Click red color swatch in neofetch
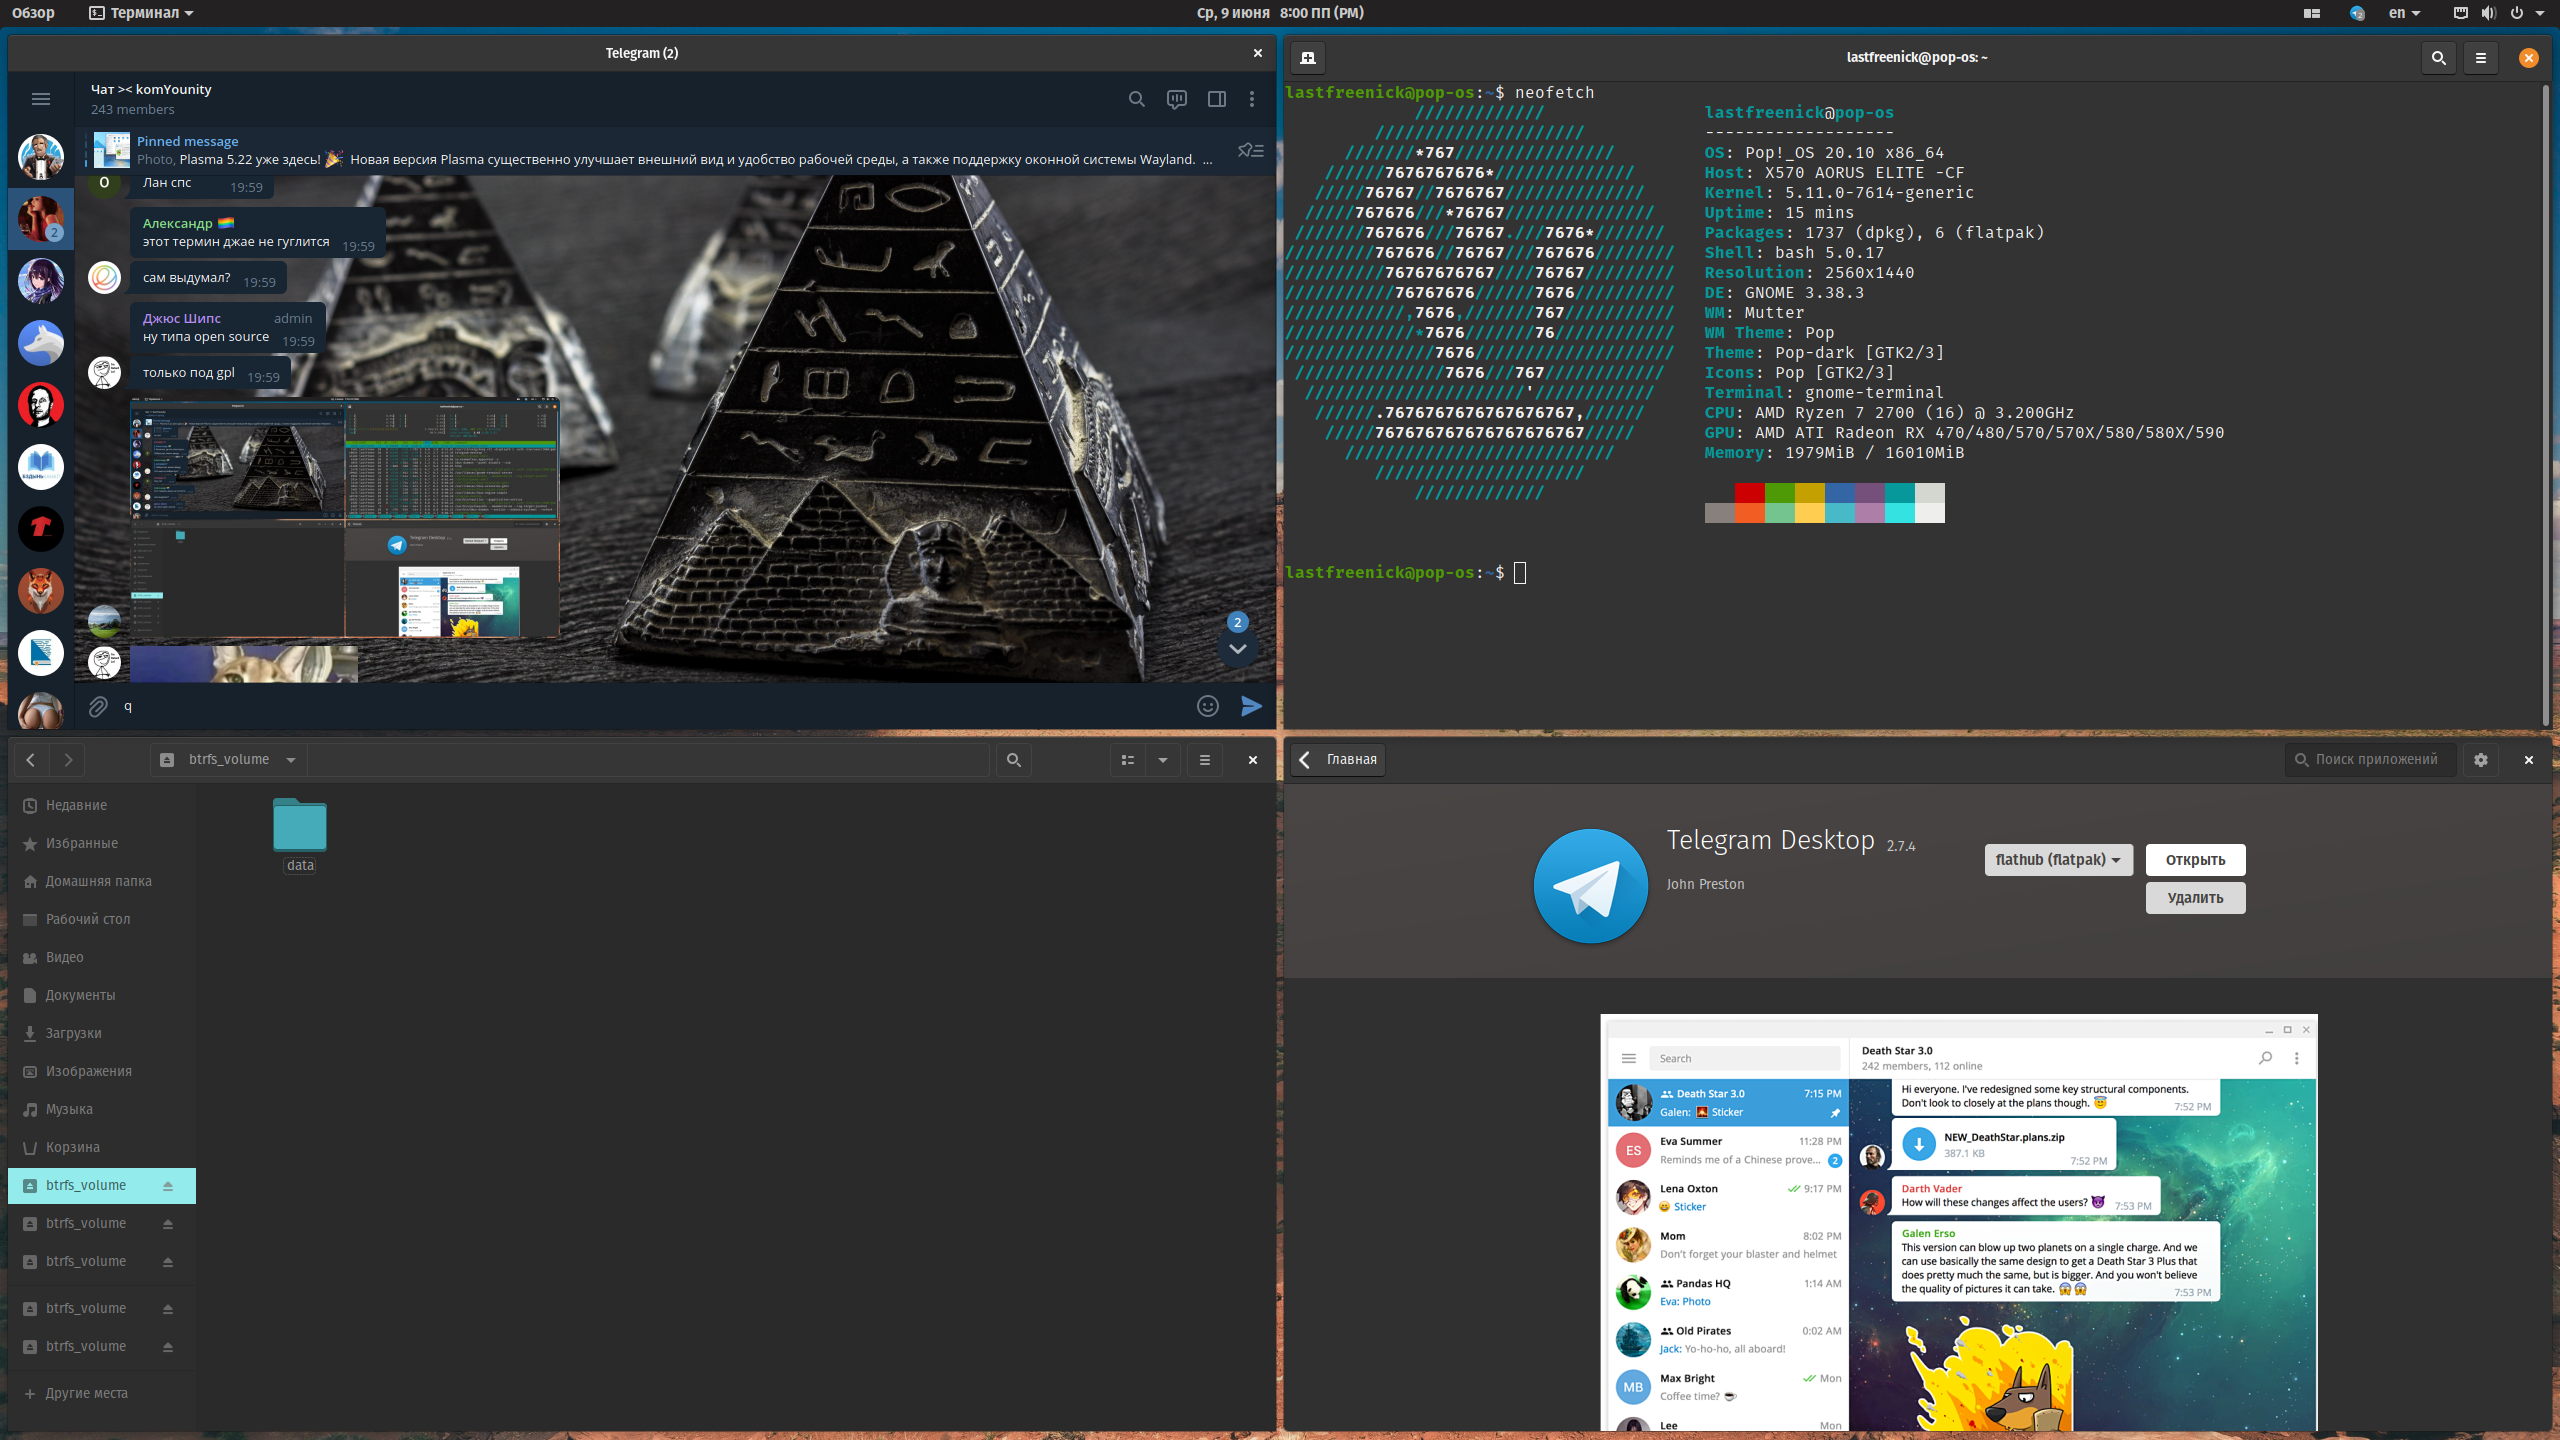 pos(1750,493)
